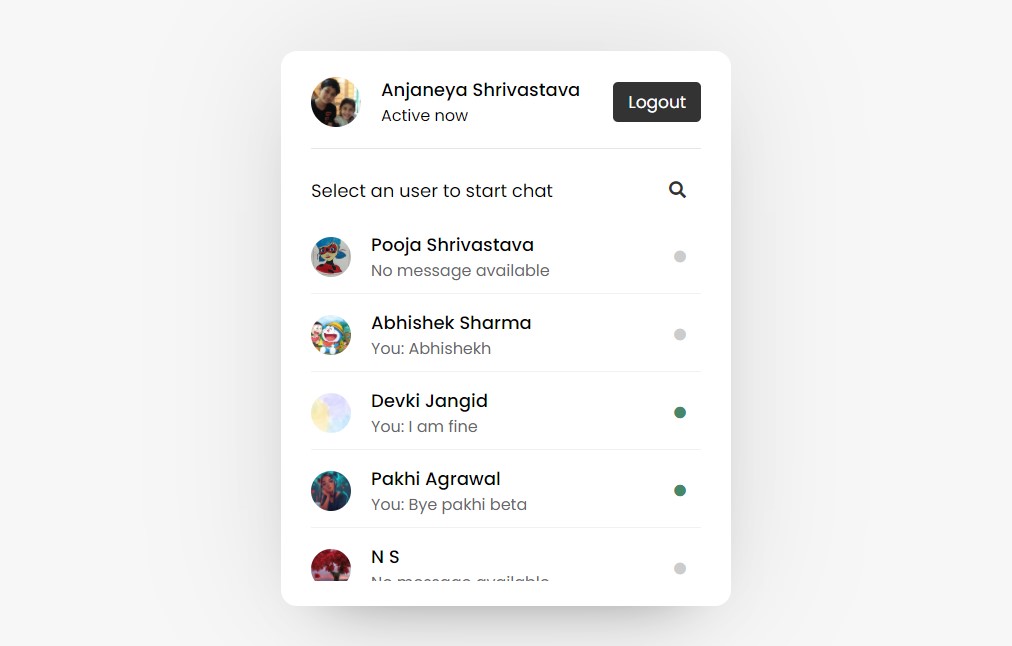Open chat with Pooja Shrivastava
Screen dimensions: 1012x646
coord(506,257)
